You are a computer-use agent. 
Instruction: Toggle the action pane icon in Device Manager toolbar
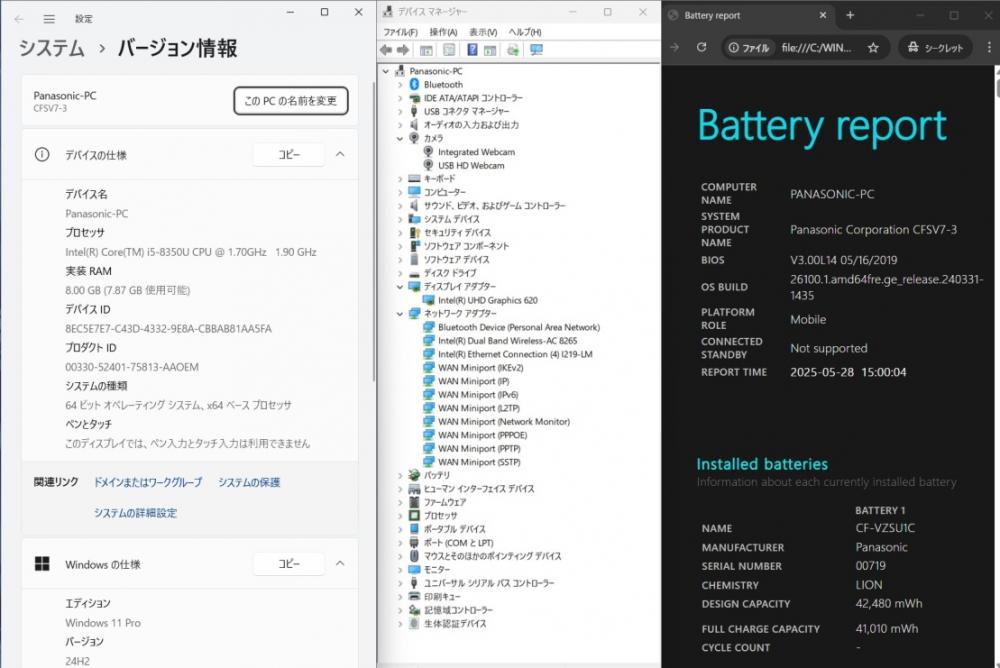click(490, 50)
